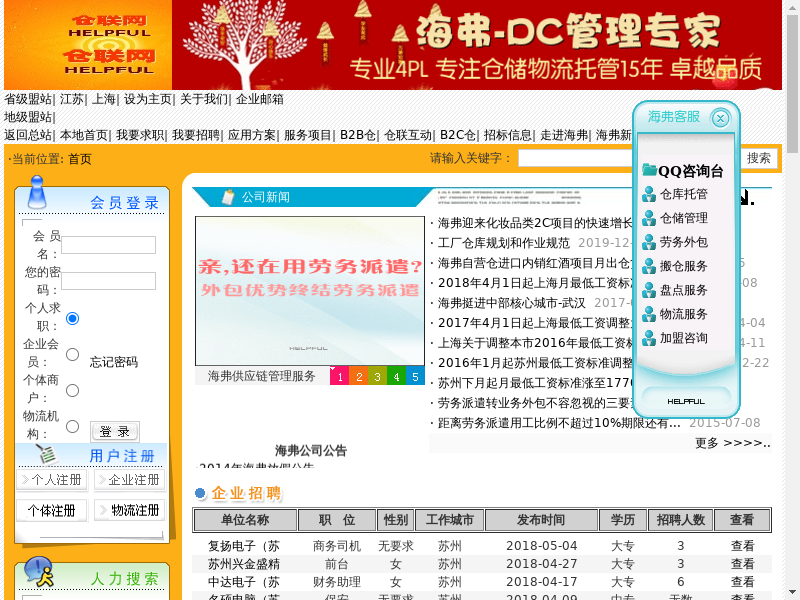Click the 劳务派遣 banner image
Viewport: 800px width, 600px height.
(x=310, y=291)
